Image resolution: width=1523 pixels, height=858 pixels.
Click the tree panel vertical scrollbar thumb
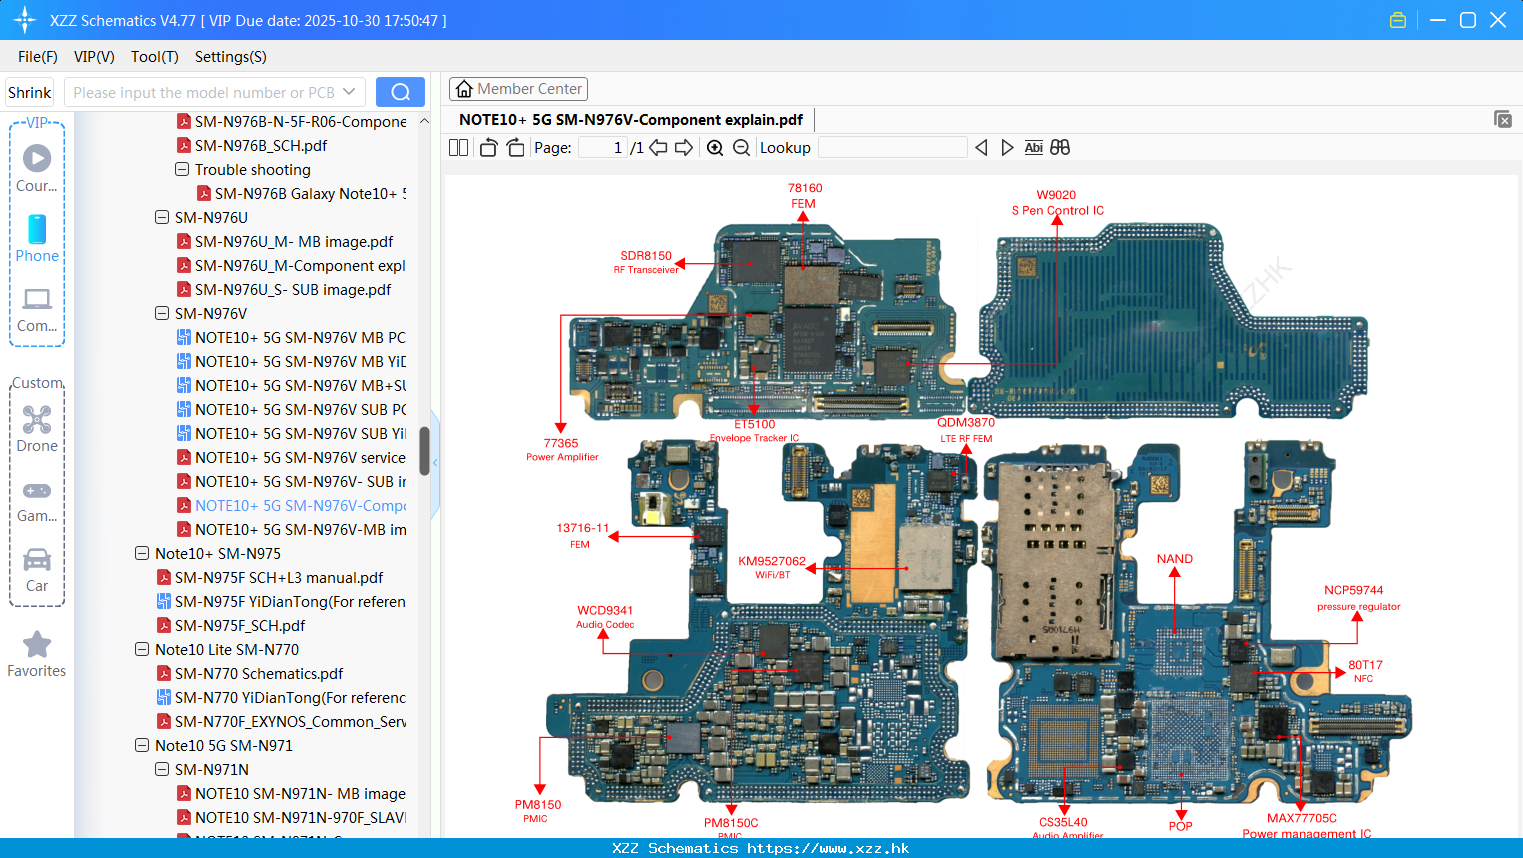pos(424,451)
